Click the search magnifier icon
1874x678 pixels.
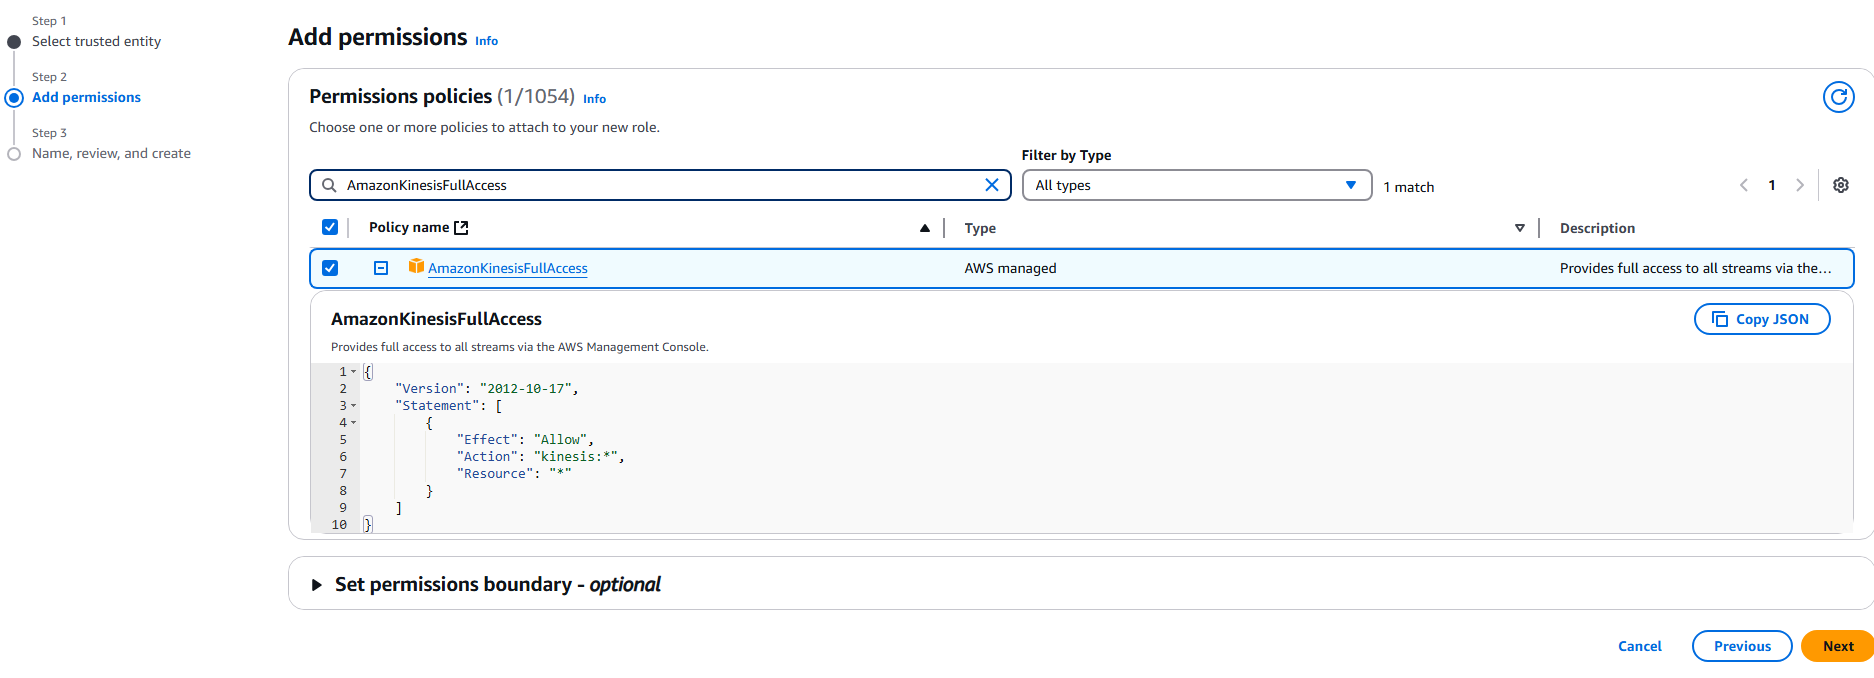329,185
